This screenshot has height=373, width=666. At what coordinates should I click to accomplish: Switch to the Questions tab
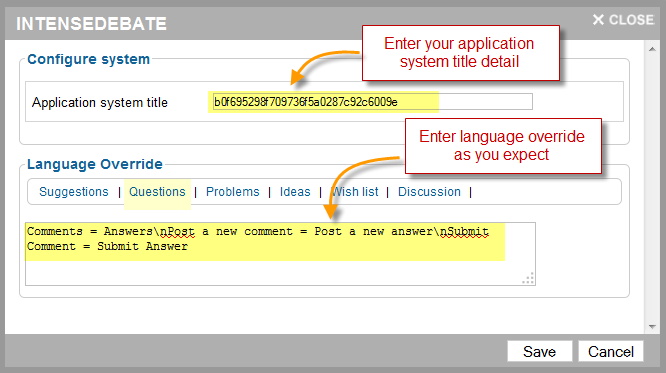157,192
